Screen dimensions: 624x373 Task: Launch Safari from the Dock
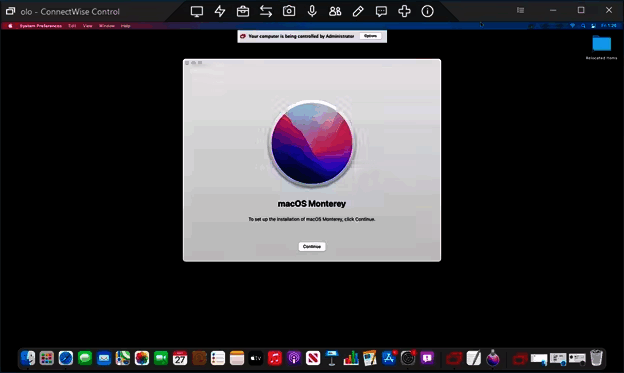tap(66, 358)
